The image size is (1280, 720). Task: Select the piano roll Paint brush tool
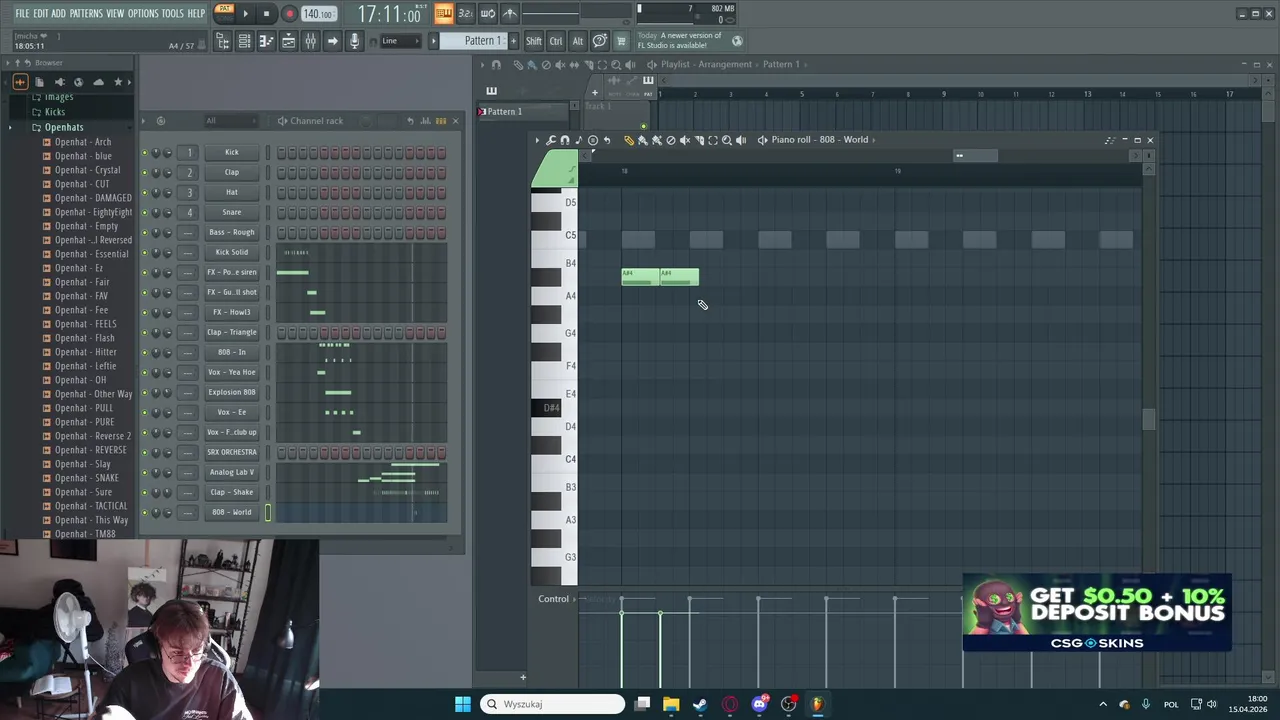click(643, 140)
